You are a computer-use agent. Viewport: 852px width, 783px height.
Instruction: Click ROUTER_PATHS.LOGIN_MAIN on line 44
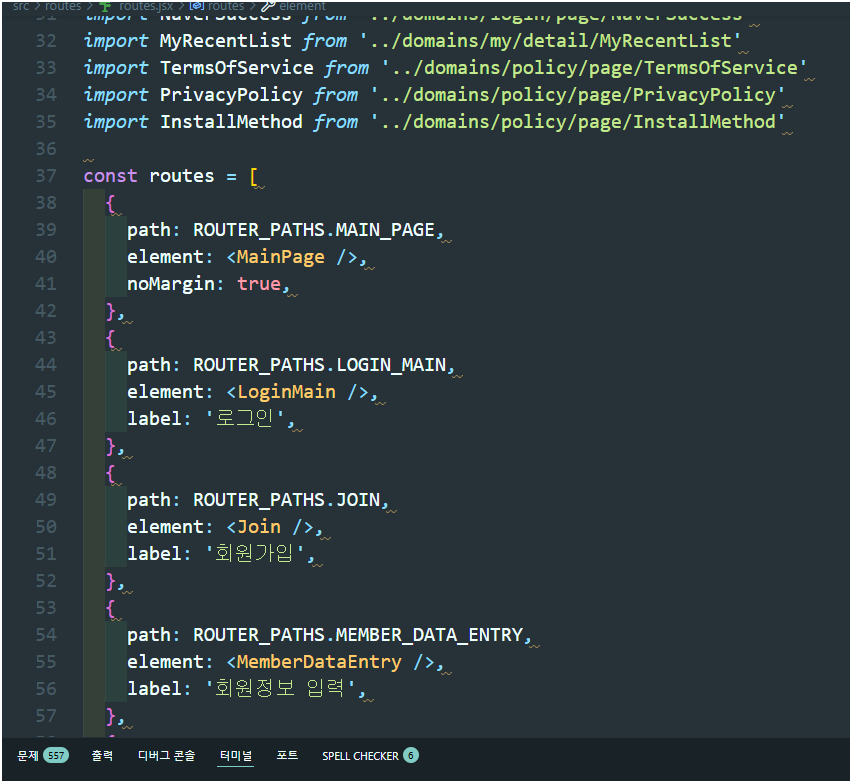320,365
